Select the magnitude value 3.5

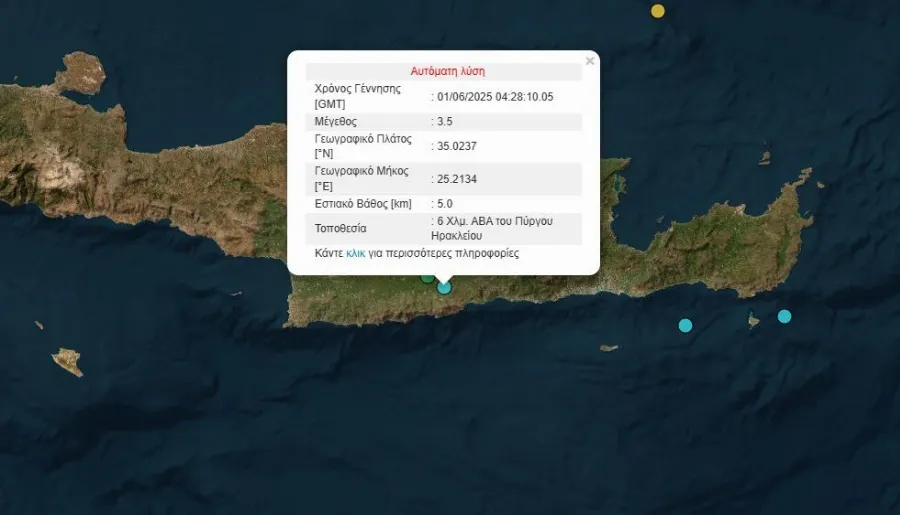(445, 121)
